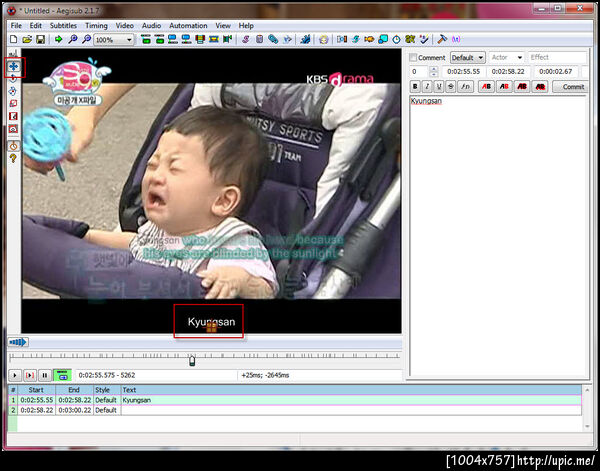
Task: Click the layer number stepper arrows
Action: pyautogui.click(x=433, y=72)
